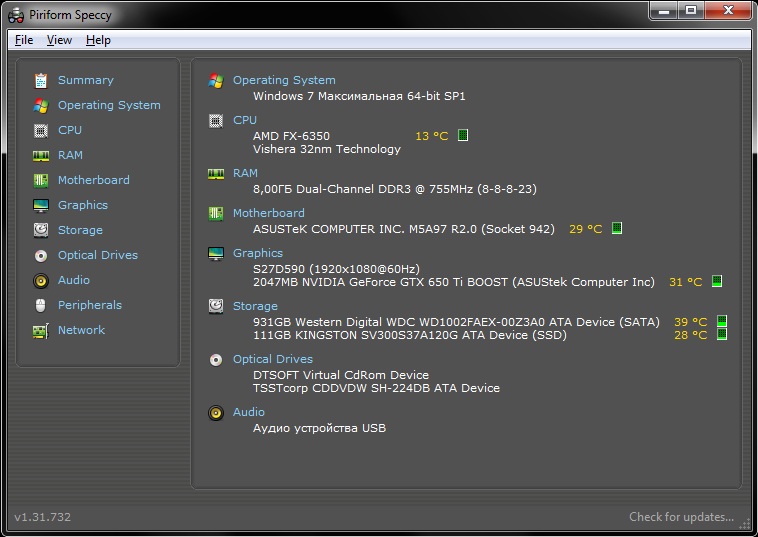Select Network in the sidebar
758x537 pixels.
coord(81,331)
